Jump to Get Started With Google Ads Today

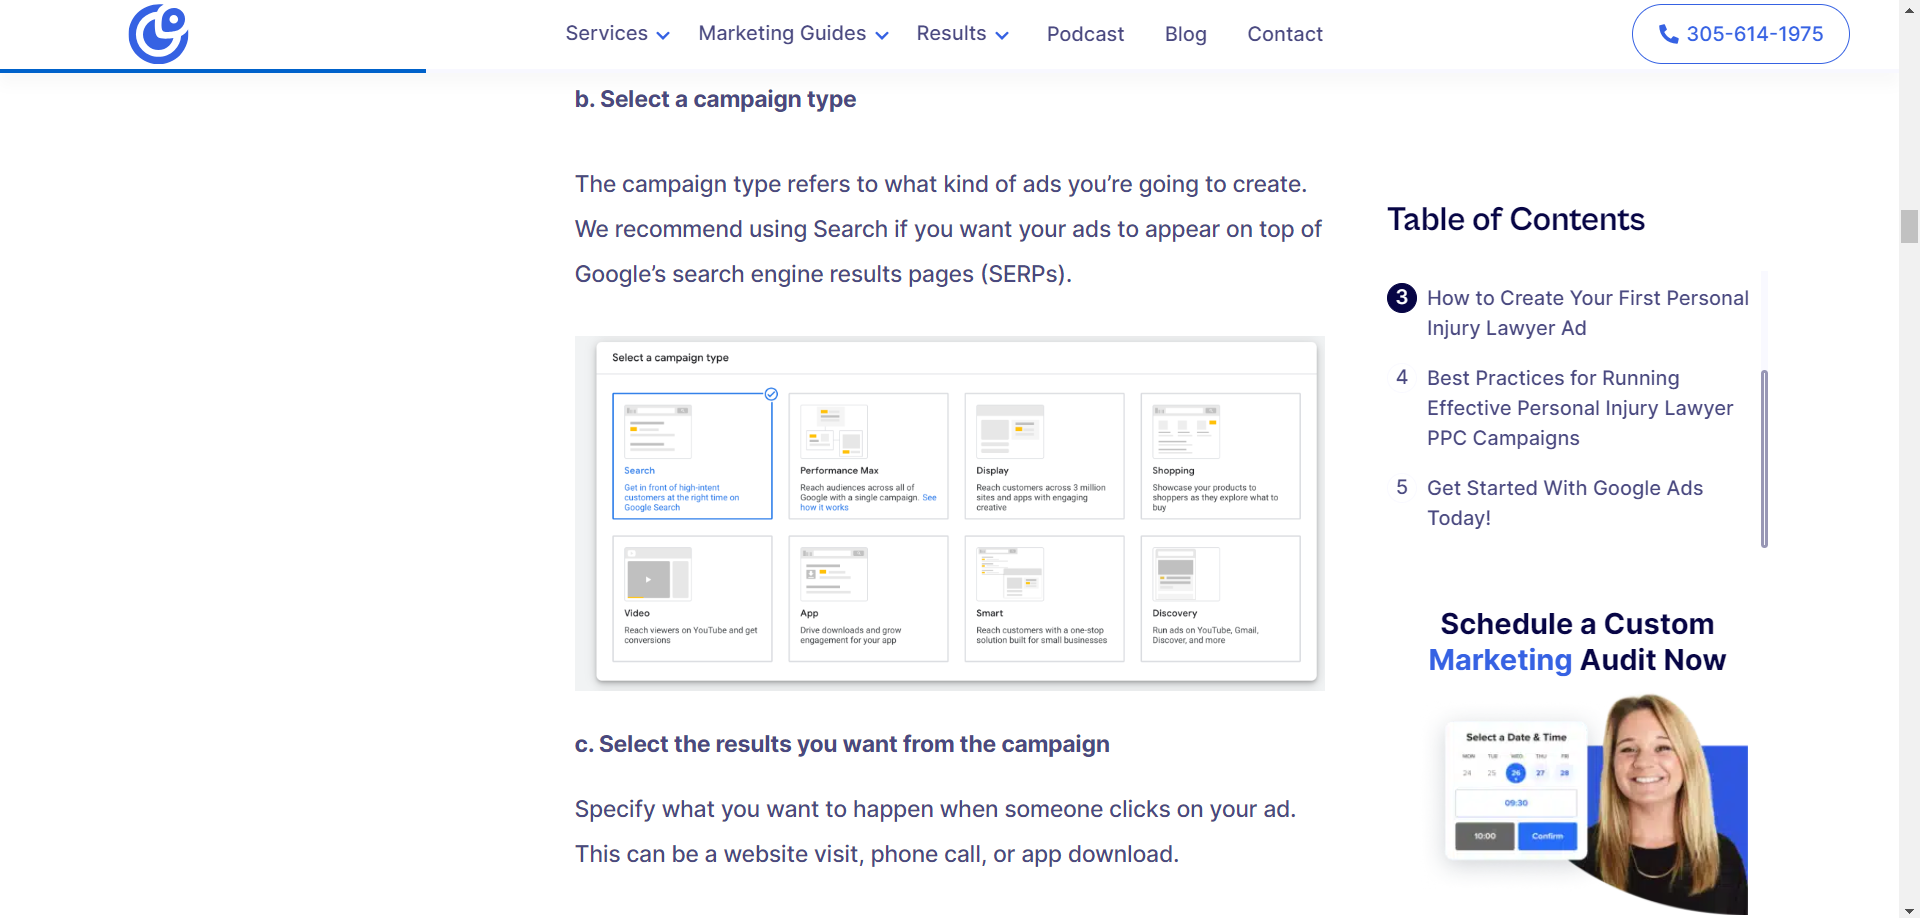[1565, 503]
